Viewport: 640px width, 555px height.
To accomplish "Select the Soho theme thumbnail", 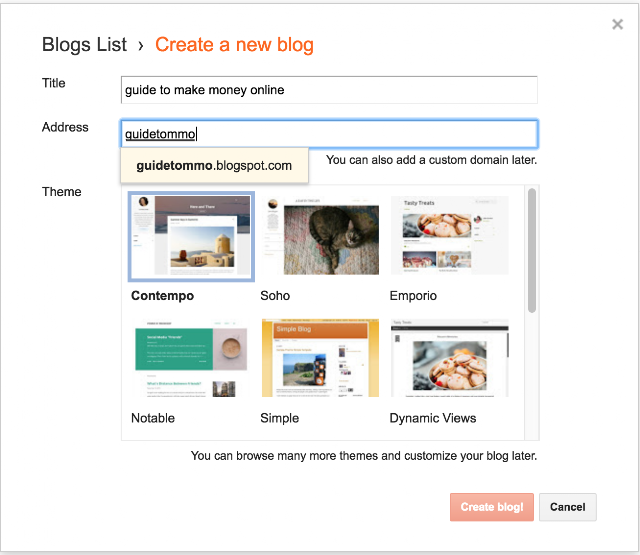I will coord(320,236).
